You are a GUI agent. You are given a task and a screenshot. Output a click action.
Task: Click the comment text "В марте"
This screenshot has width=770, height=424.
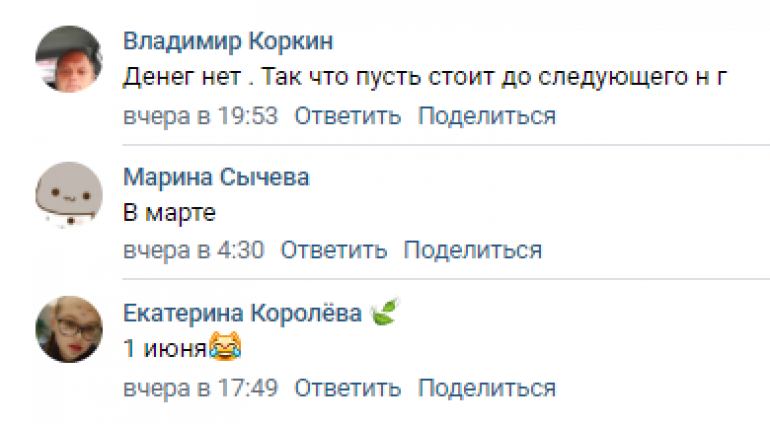pos(169,213)
